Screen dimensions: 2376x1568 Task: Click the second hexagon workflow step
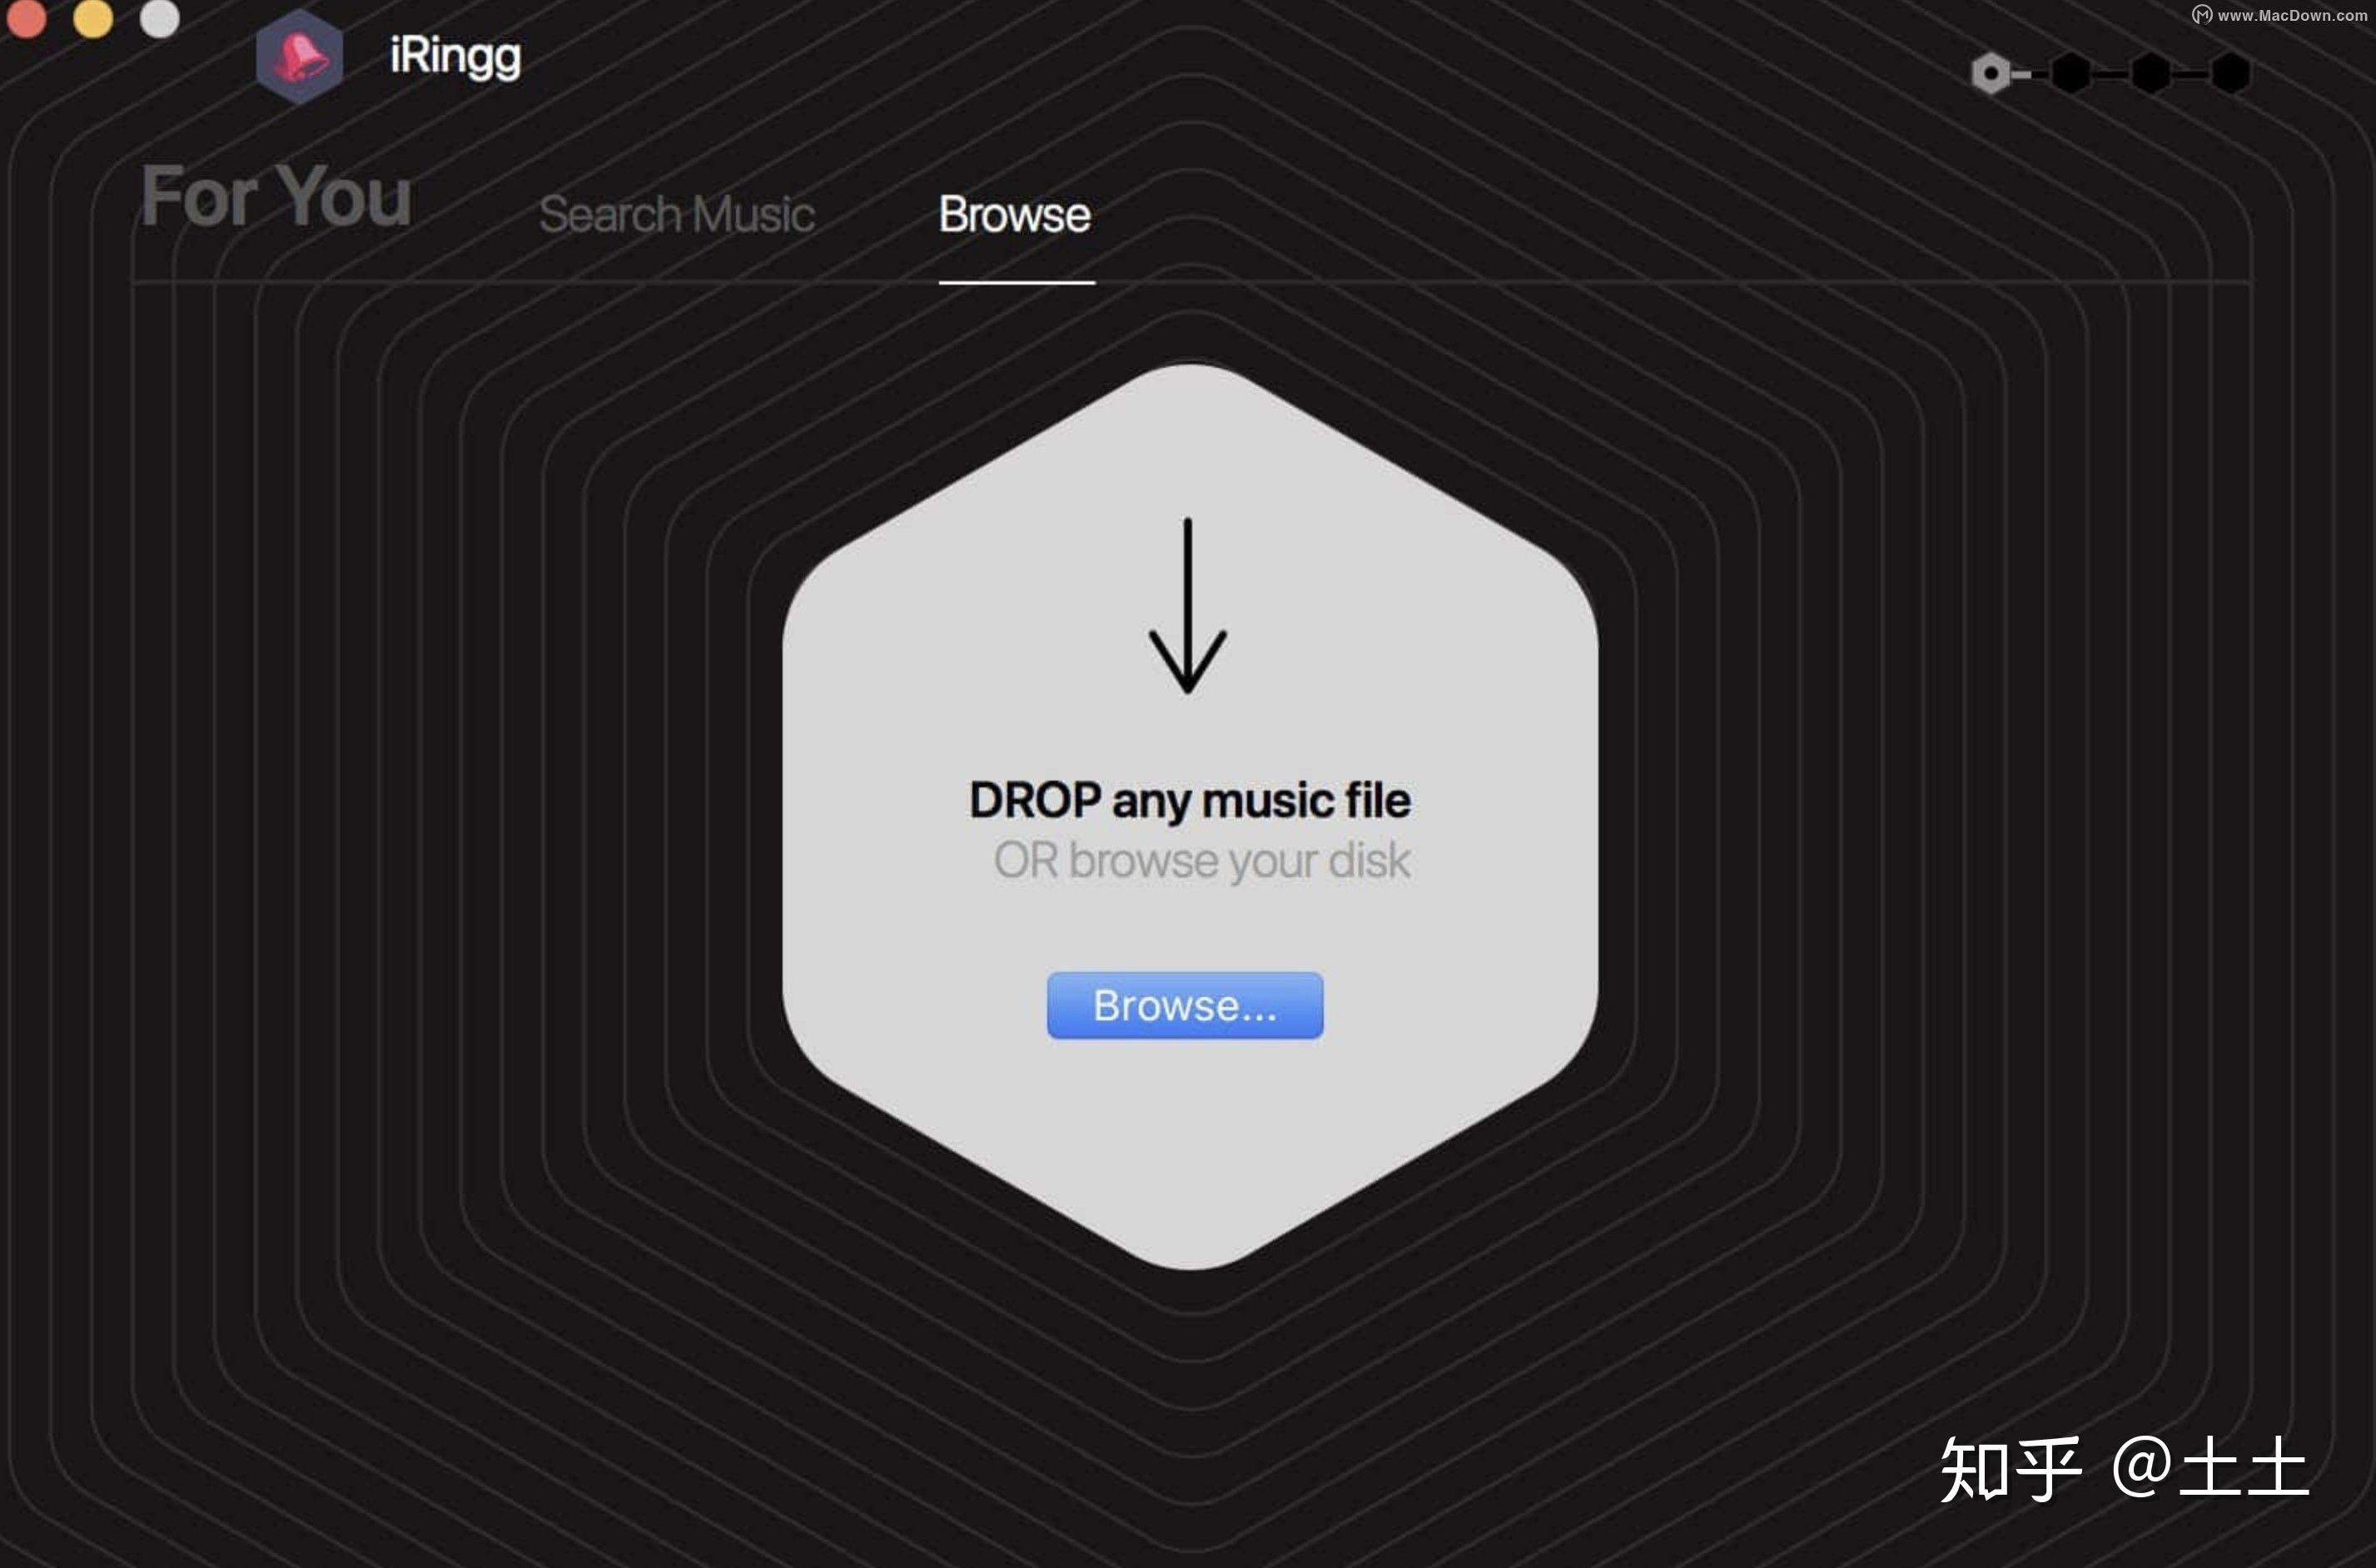[2070, 73]
